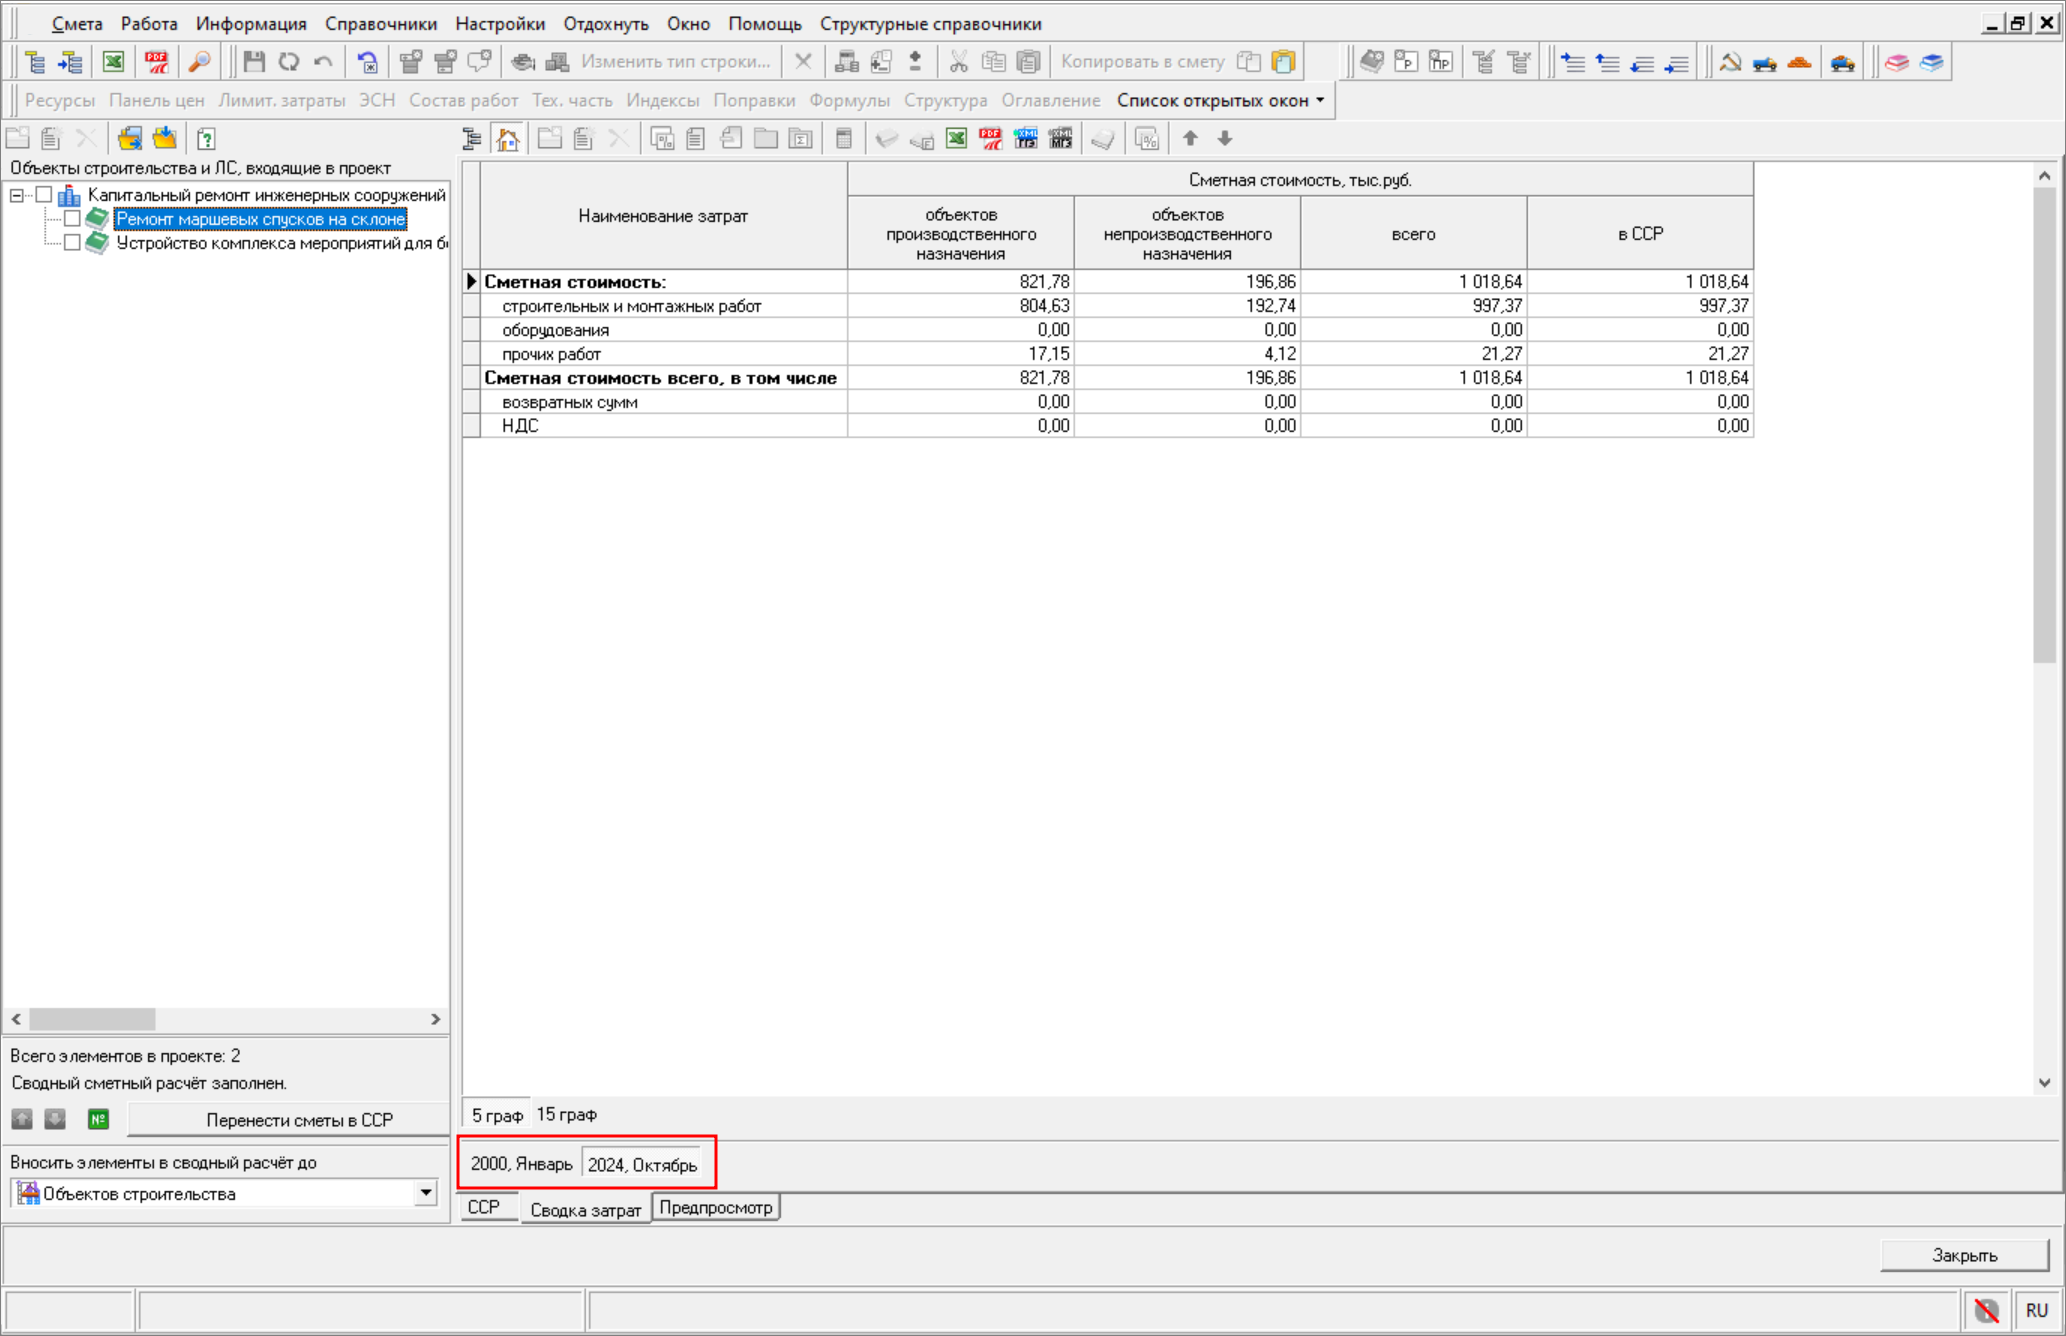
Task: Switch to Предпросмотр tab
Action: 715,1208
